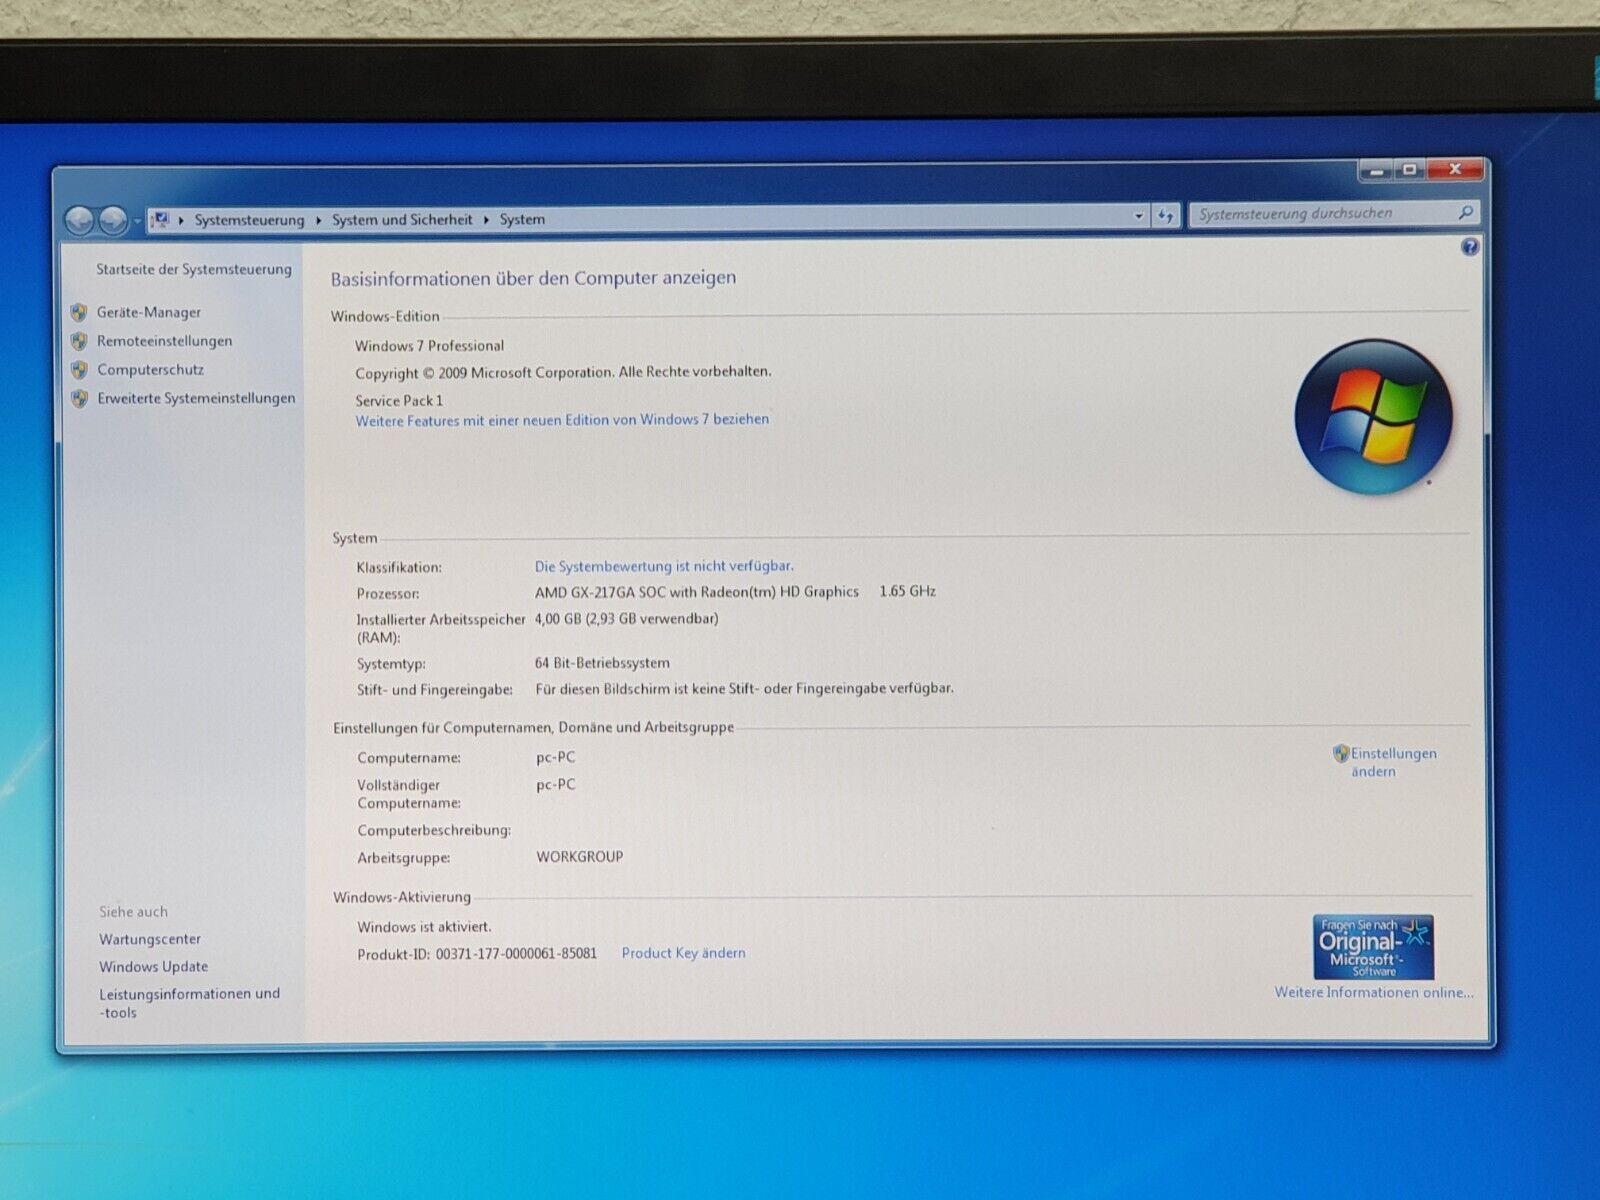Click the forward navigation arrow button
Image resolution: width=1600 pixels, height=1200 pixels.
pyautogui.click(x=113, y=220)
